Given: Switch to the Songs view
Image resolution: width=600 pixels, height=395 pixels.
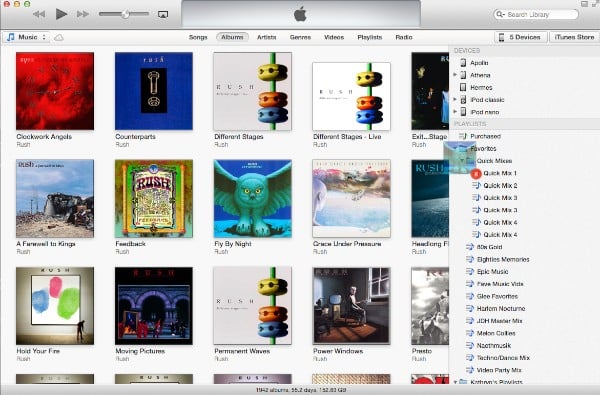Looking at the screenshot, I should (x=198, y=37).
